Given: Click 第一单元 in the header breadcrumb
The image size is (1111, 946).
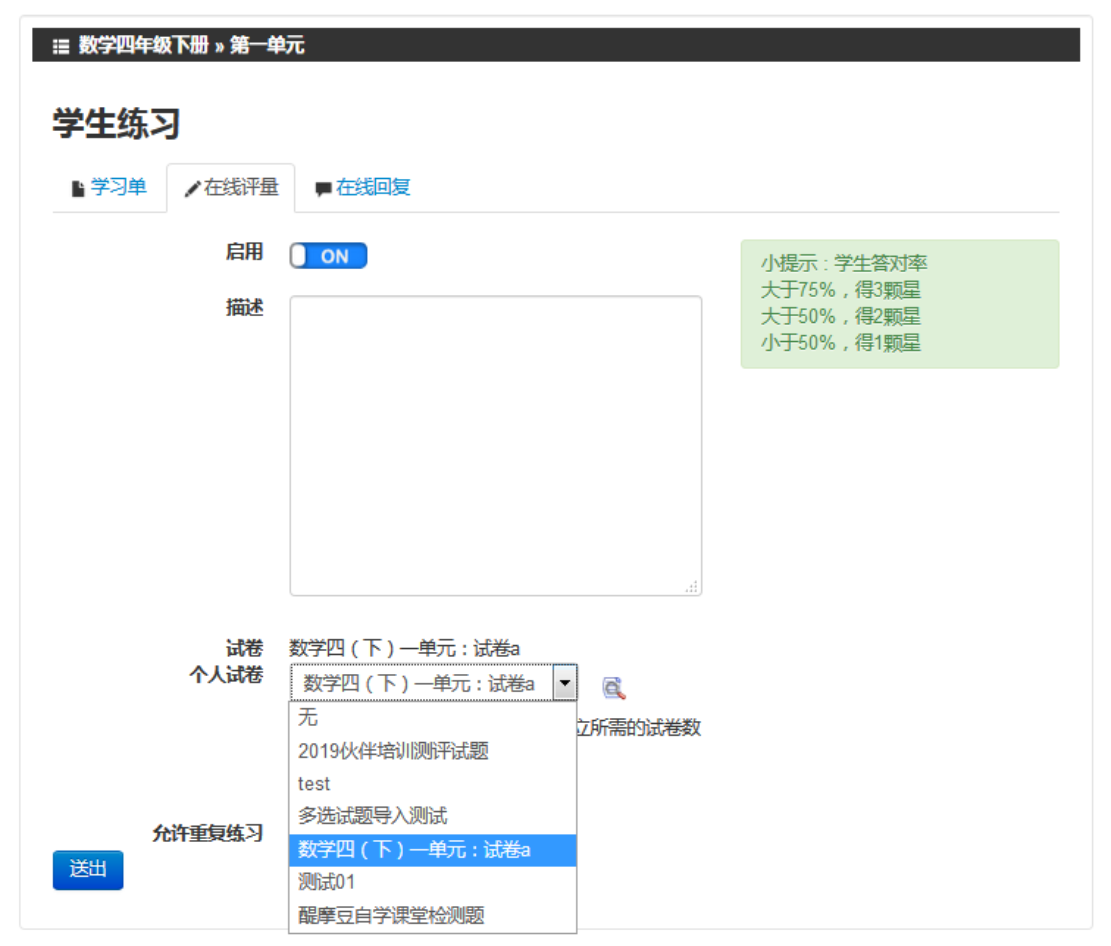Looking at the screenshot, I should pos(267,46).
